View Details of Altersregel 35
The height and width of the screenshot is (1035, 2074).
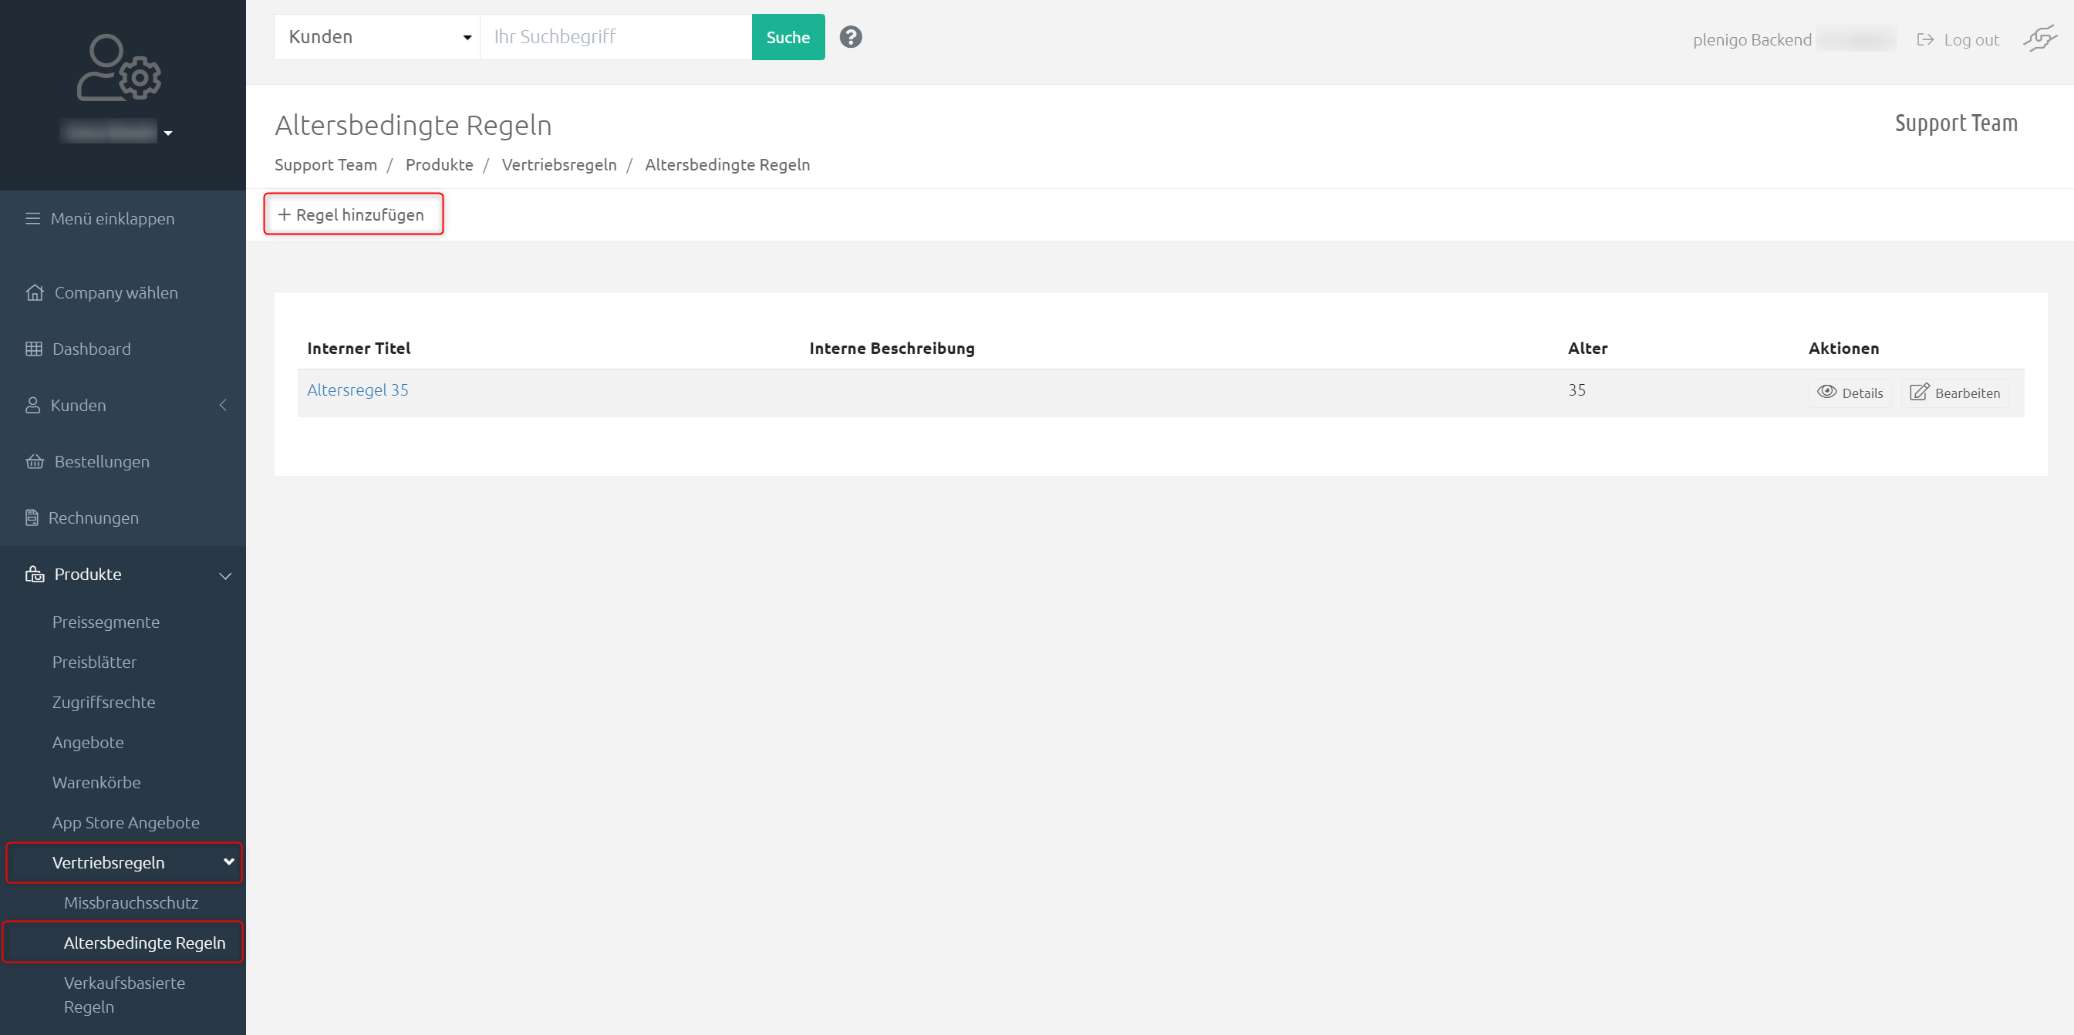tap(1849, 393)
